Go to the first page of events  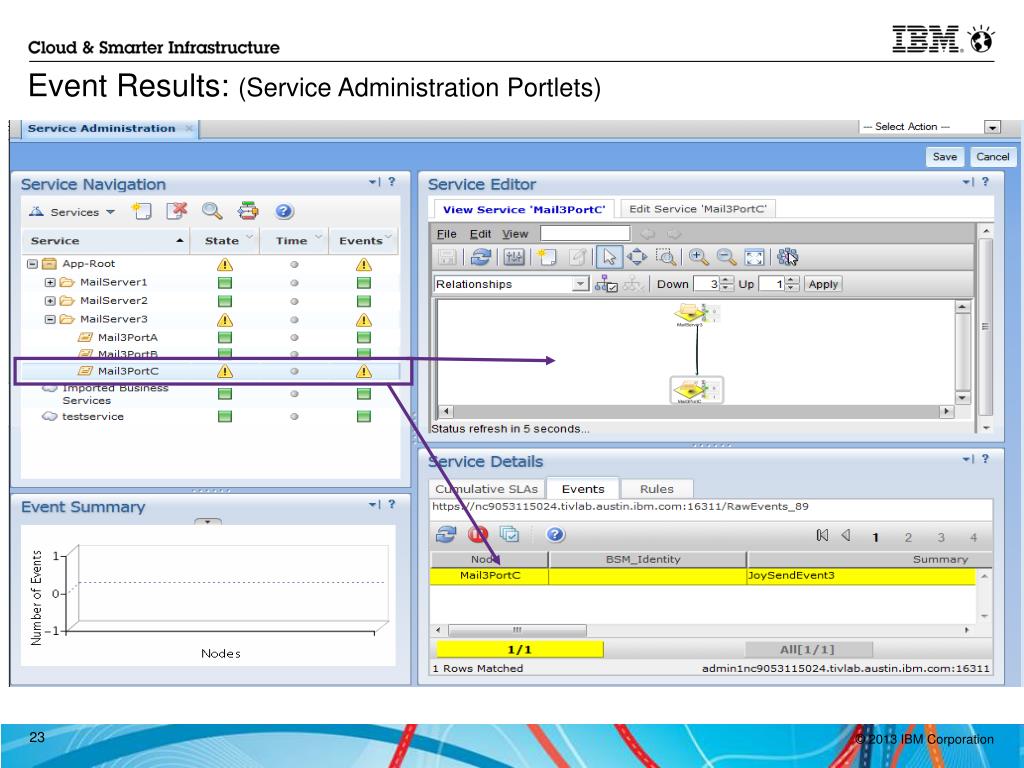pyautogui.click(x=822, y=536)
